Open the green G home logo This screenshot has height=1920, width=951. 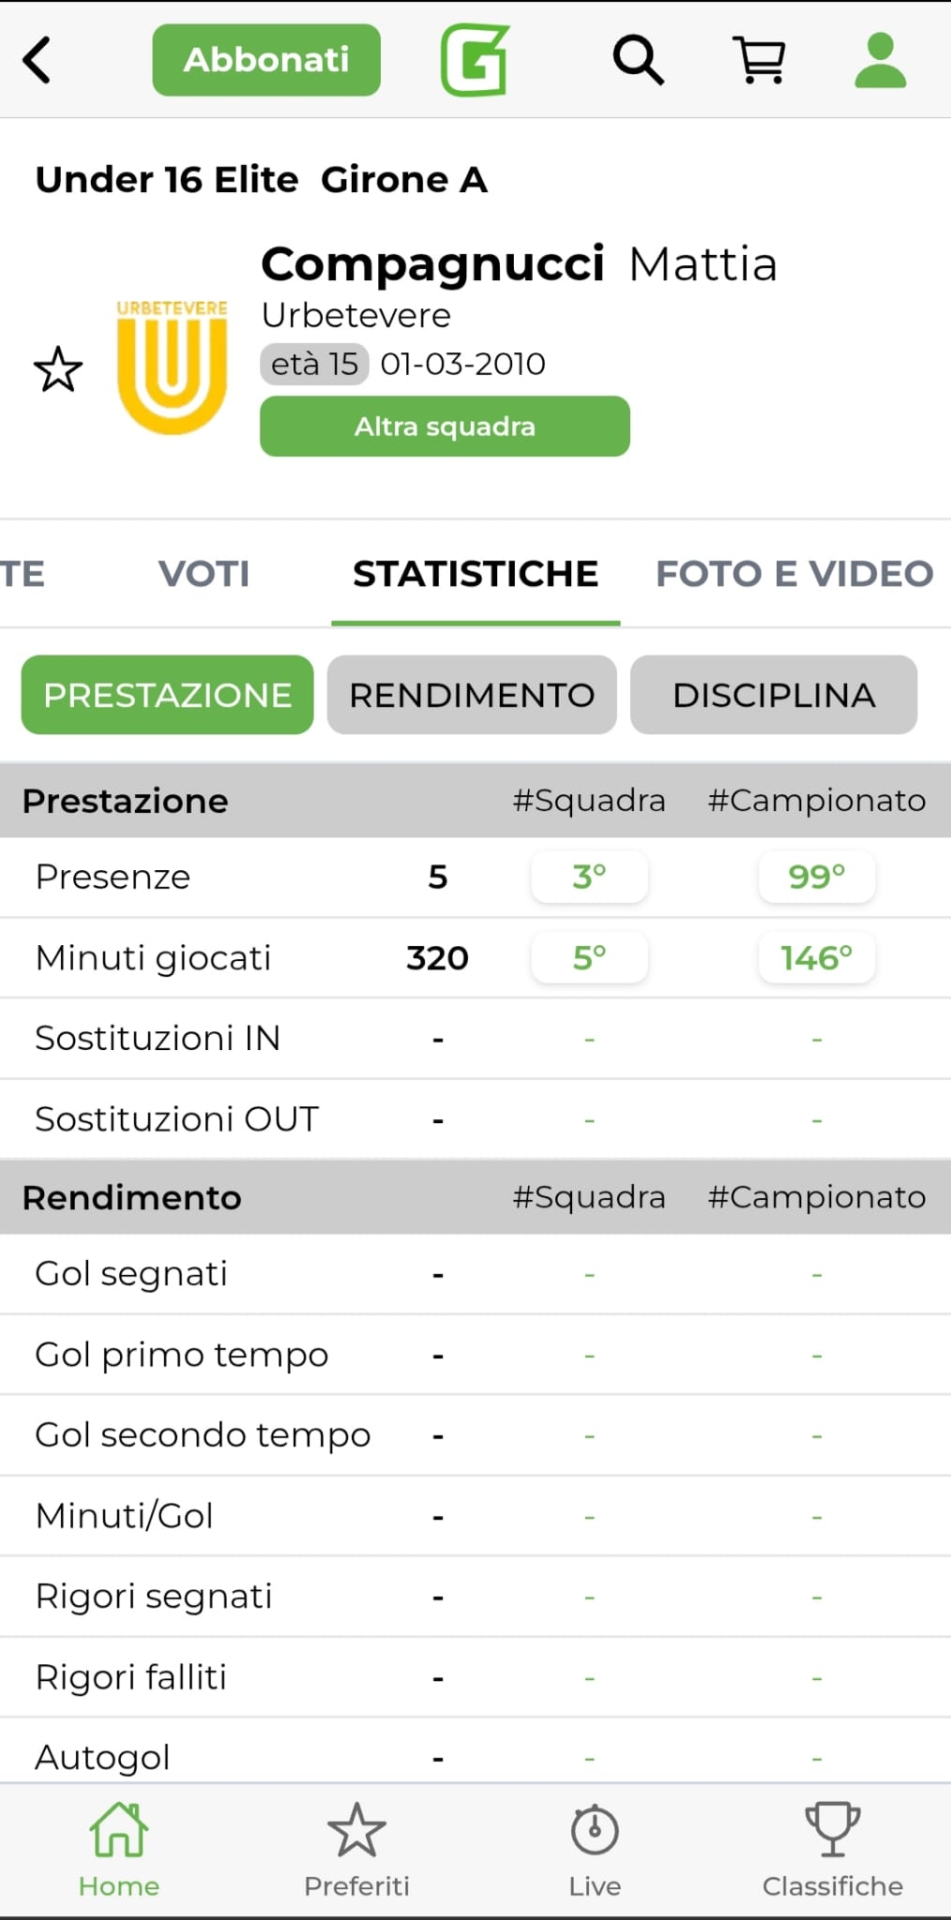pos(475,60)
